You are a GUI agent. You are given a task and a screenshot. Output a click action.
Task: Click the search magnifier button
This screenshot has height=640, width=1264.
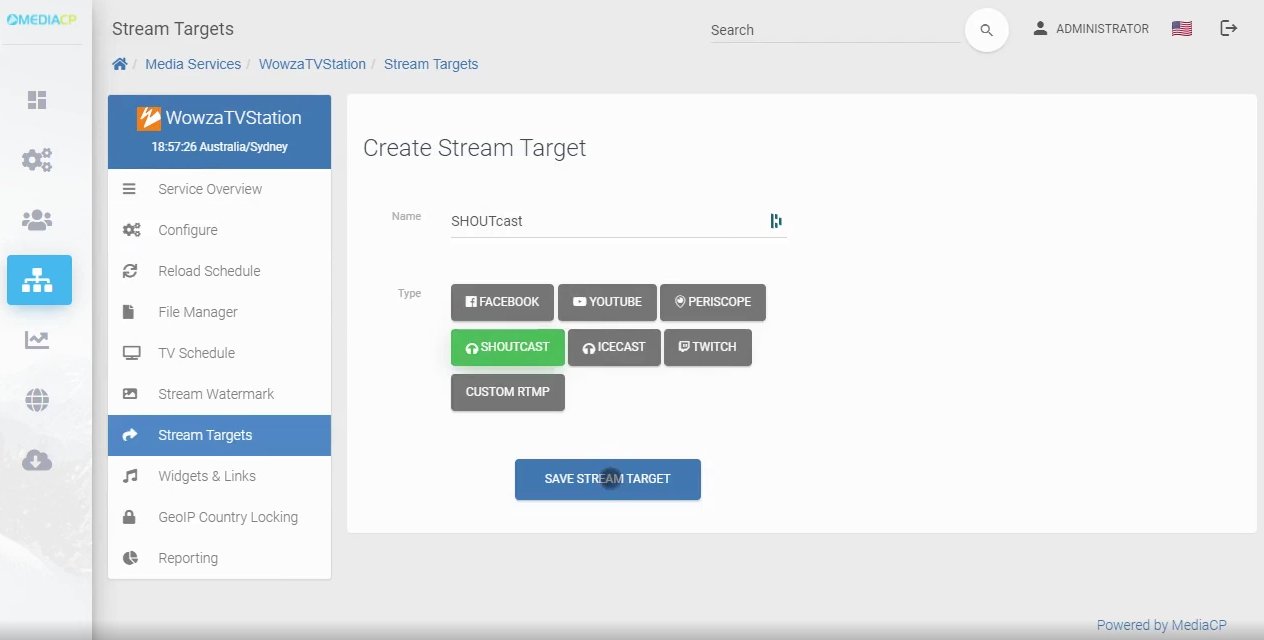986,30
